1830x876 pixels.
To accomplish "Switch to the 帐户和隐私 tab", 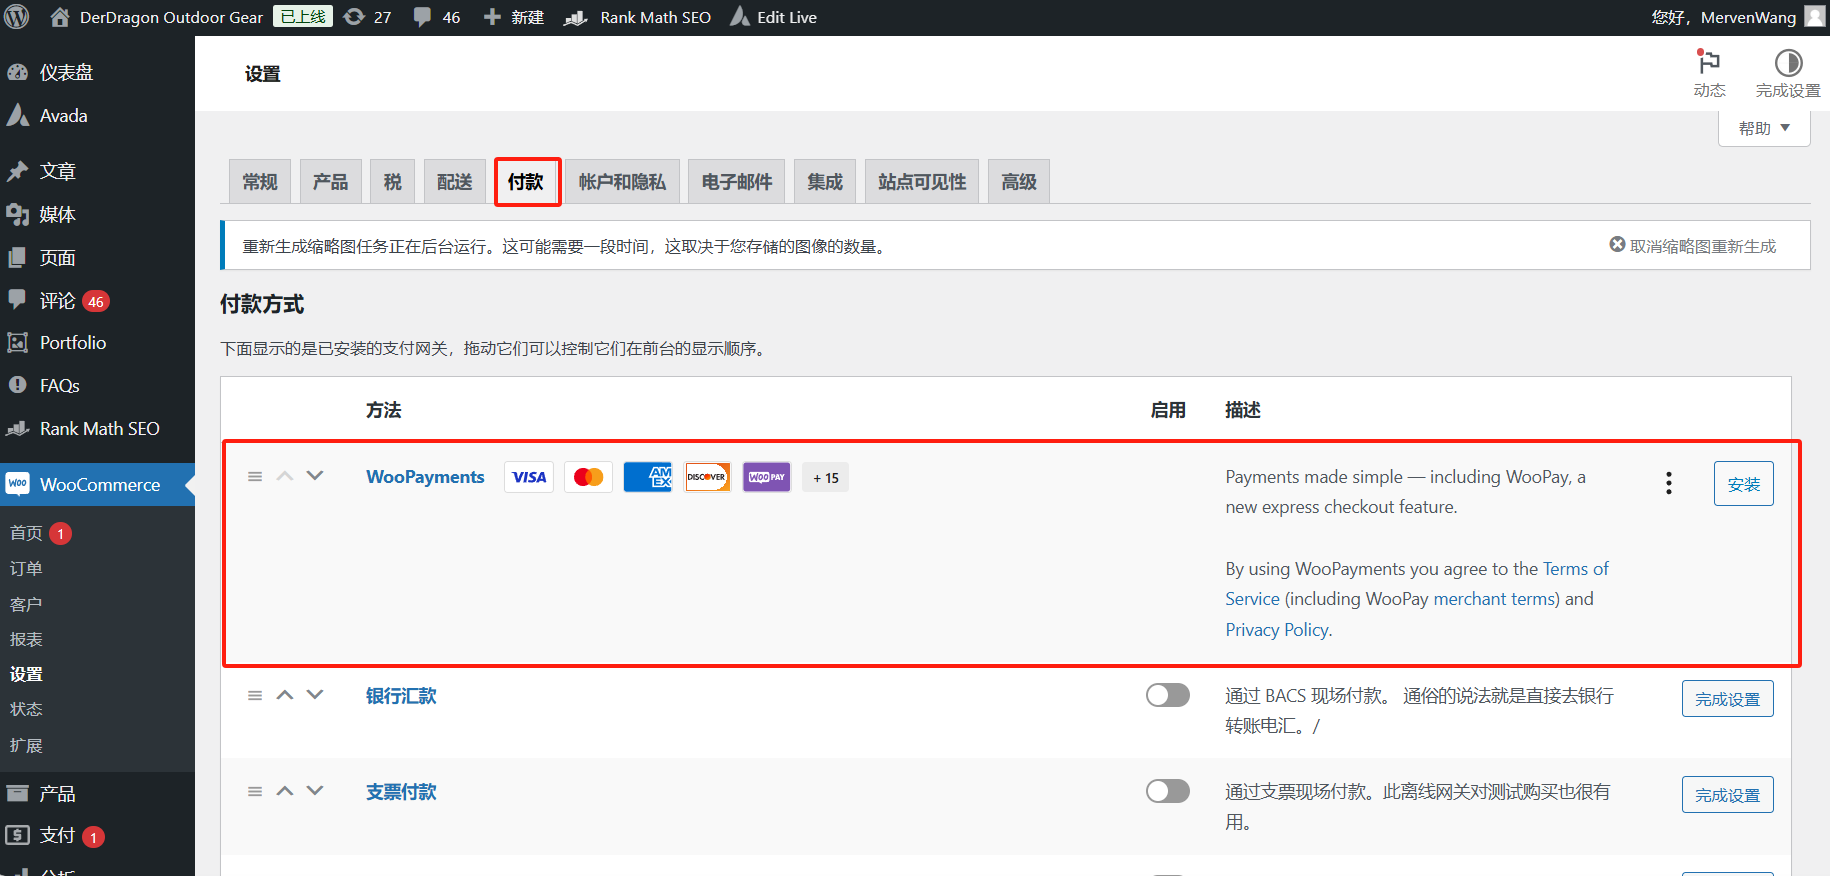I will coord(622,182).
